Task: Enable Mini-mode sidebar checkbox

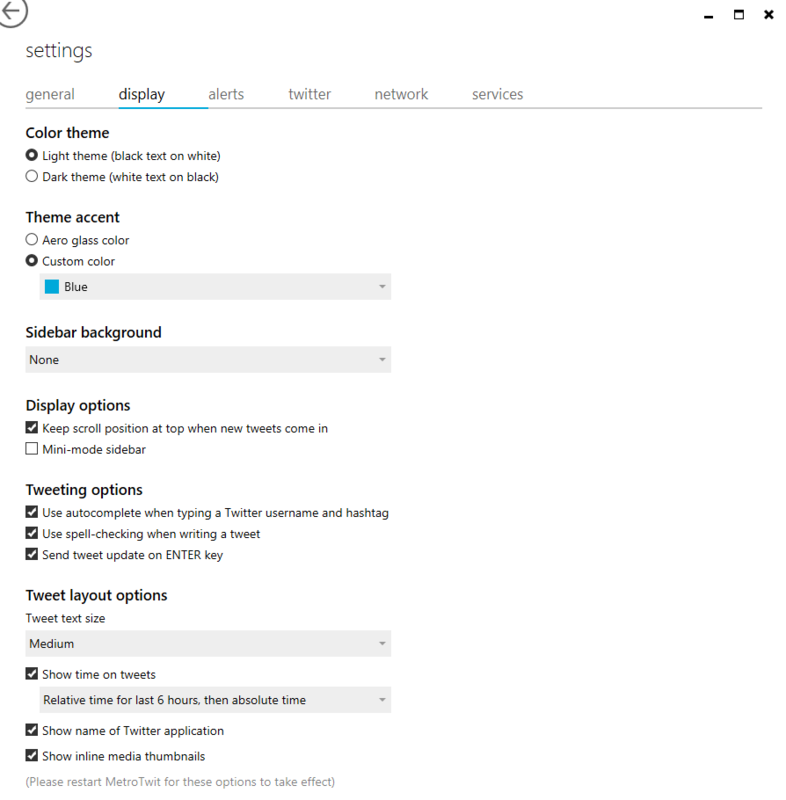Action: [32, 449]
